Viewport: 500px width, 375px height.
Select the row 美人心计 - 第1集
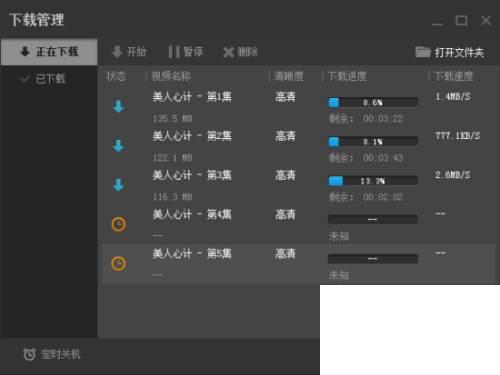[x=298, y=107]
